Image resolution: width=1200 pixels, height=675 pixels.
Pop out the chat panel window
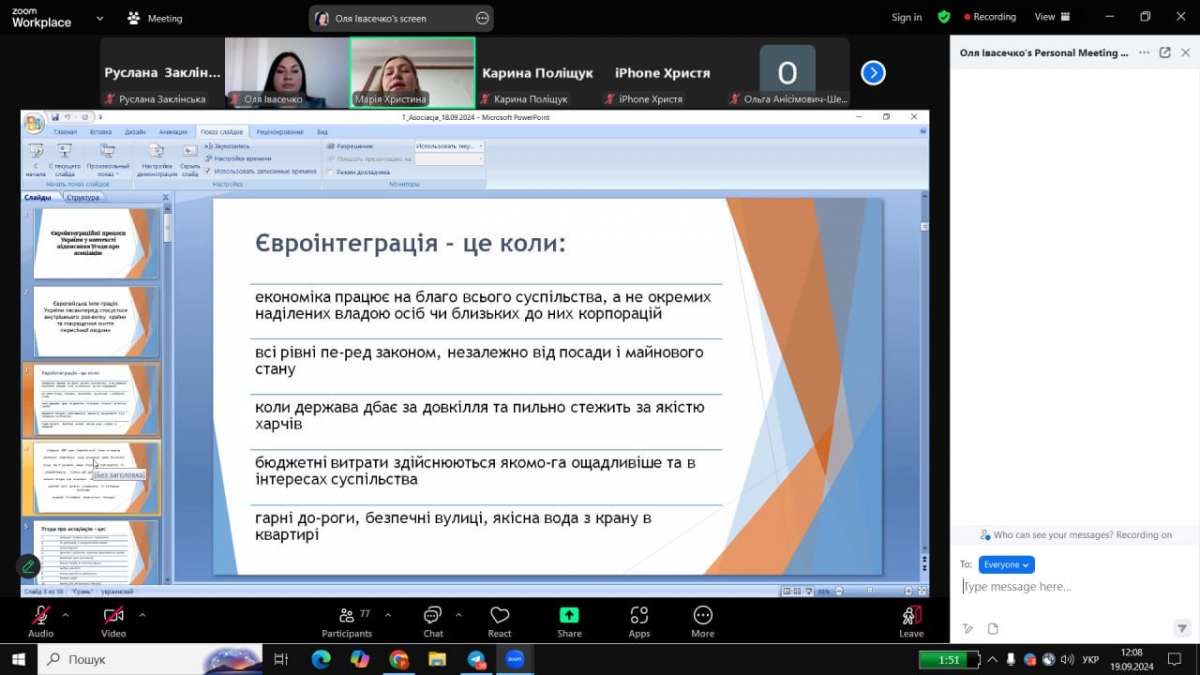point(1165,53)
